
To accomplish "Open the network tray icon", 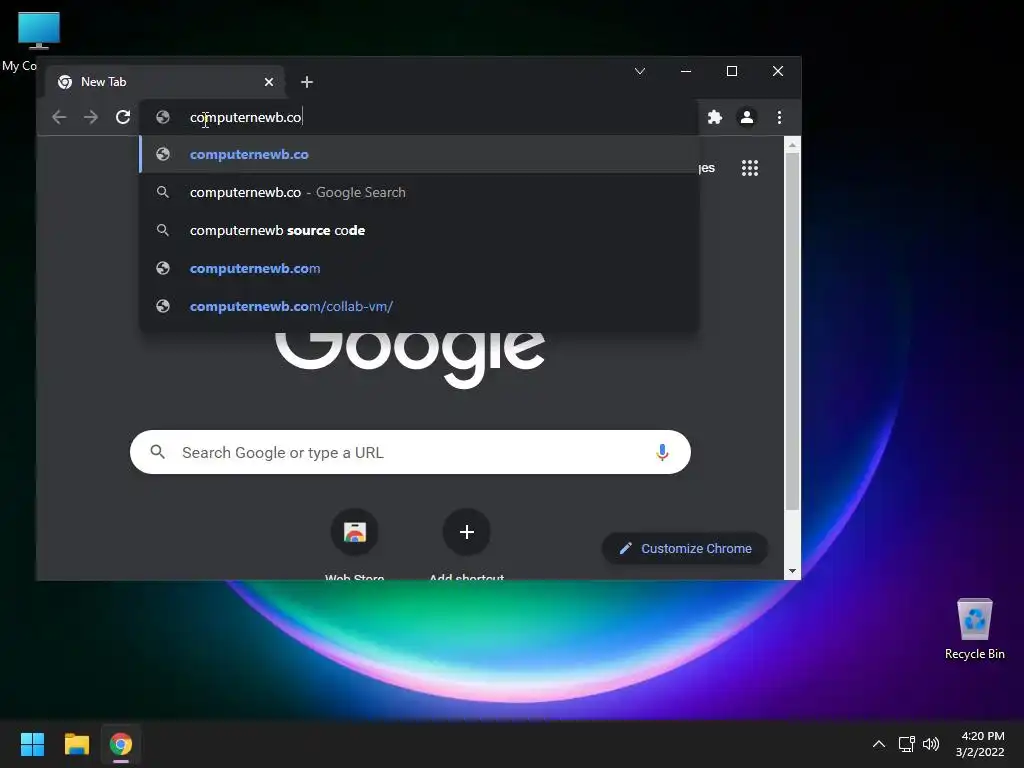I will (906, 744).
